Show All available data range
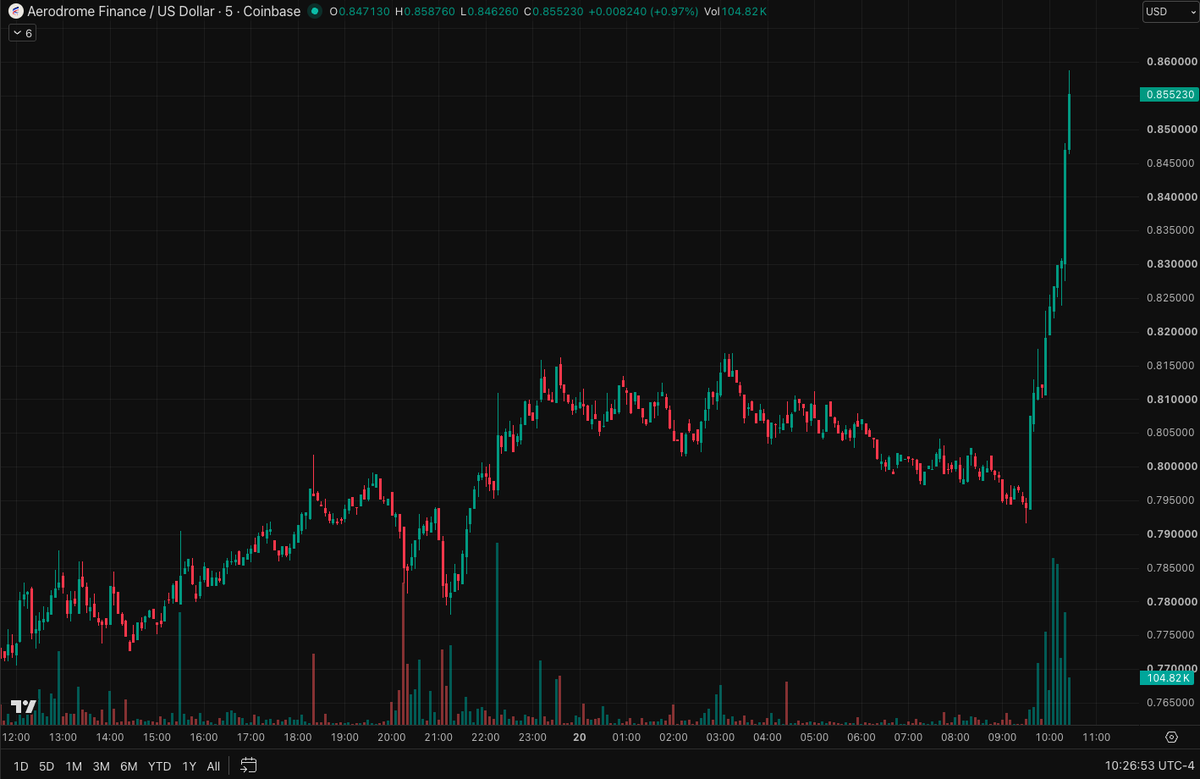Screen dimensions: 1200x779 pos(213,766)
